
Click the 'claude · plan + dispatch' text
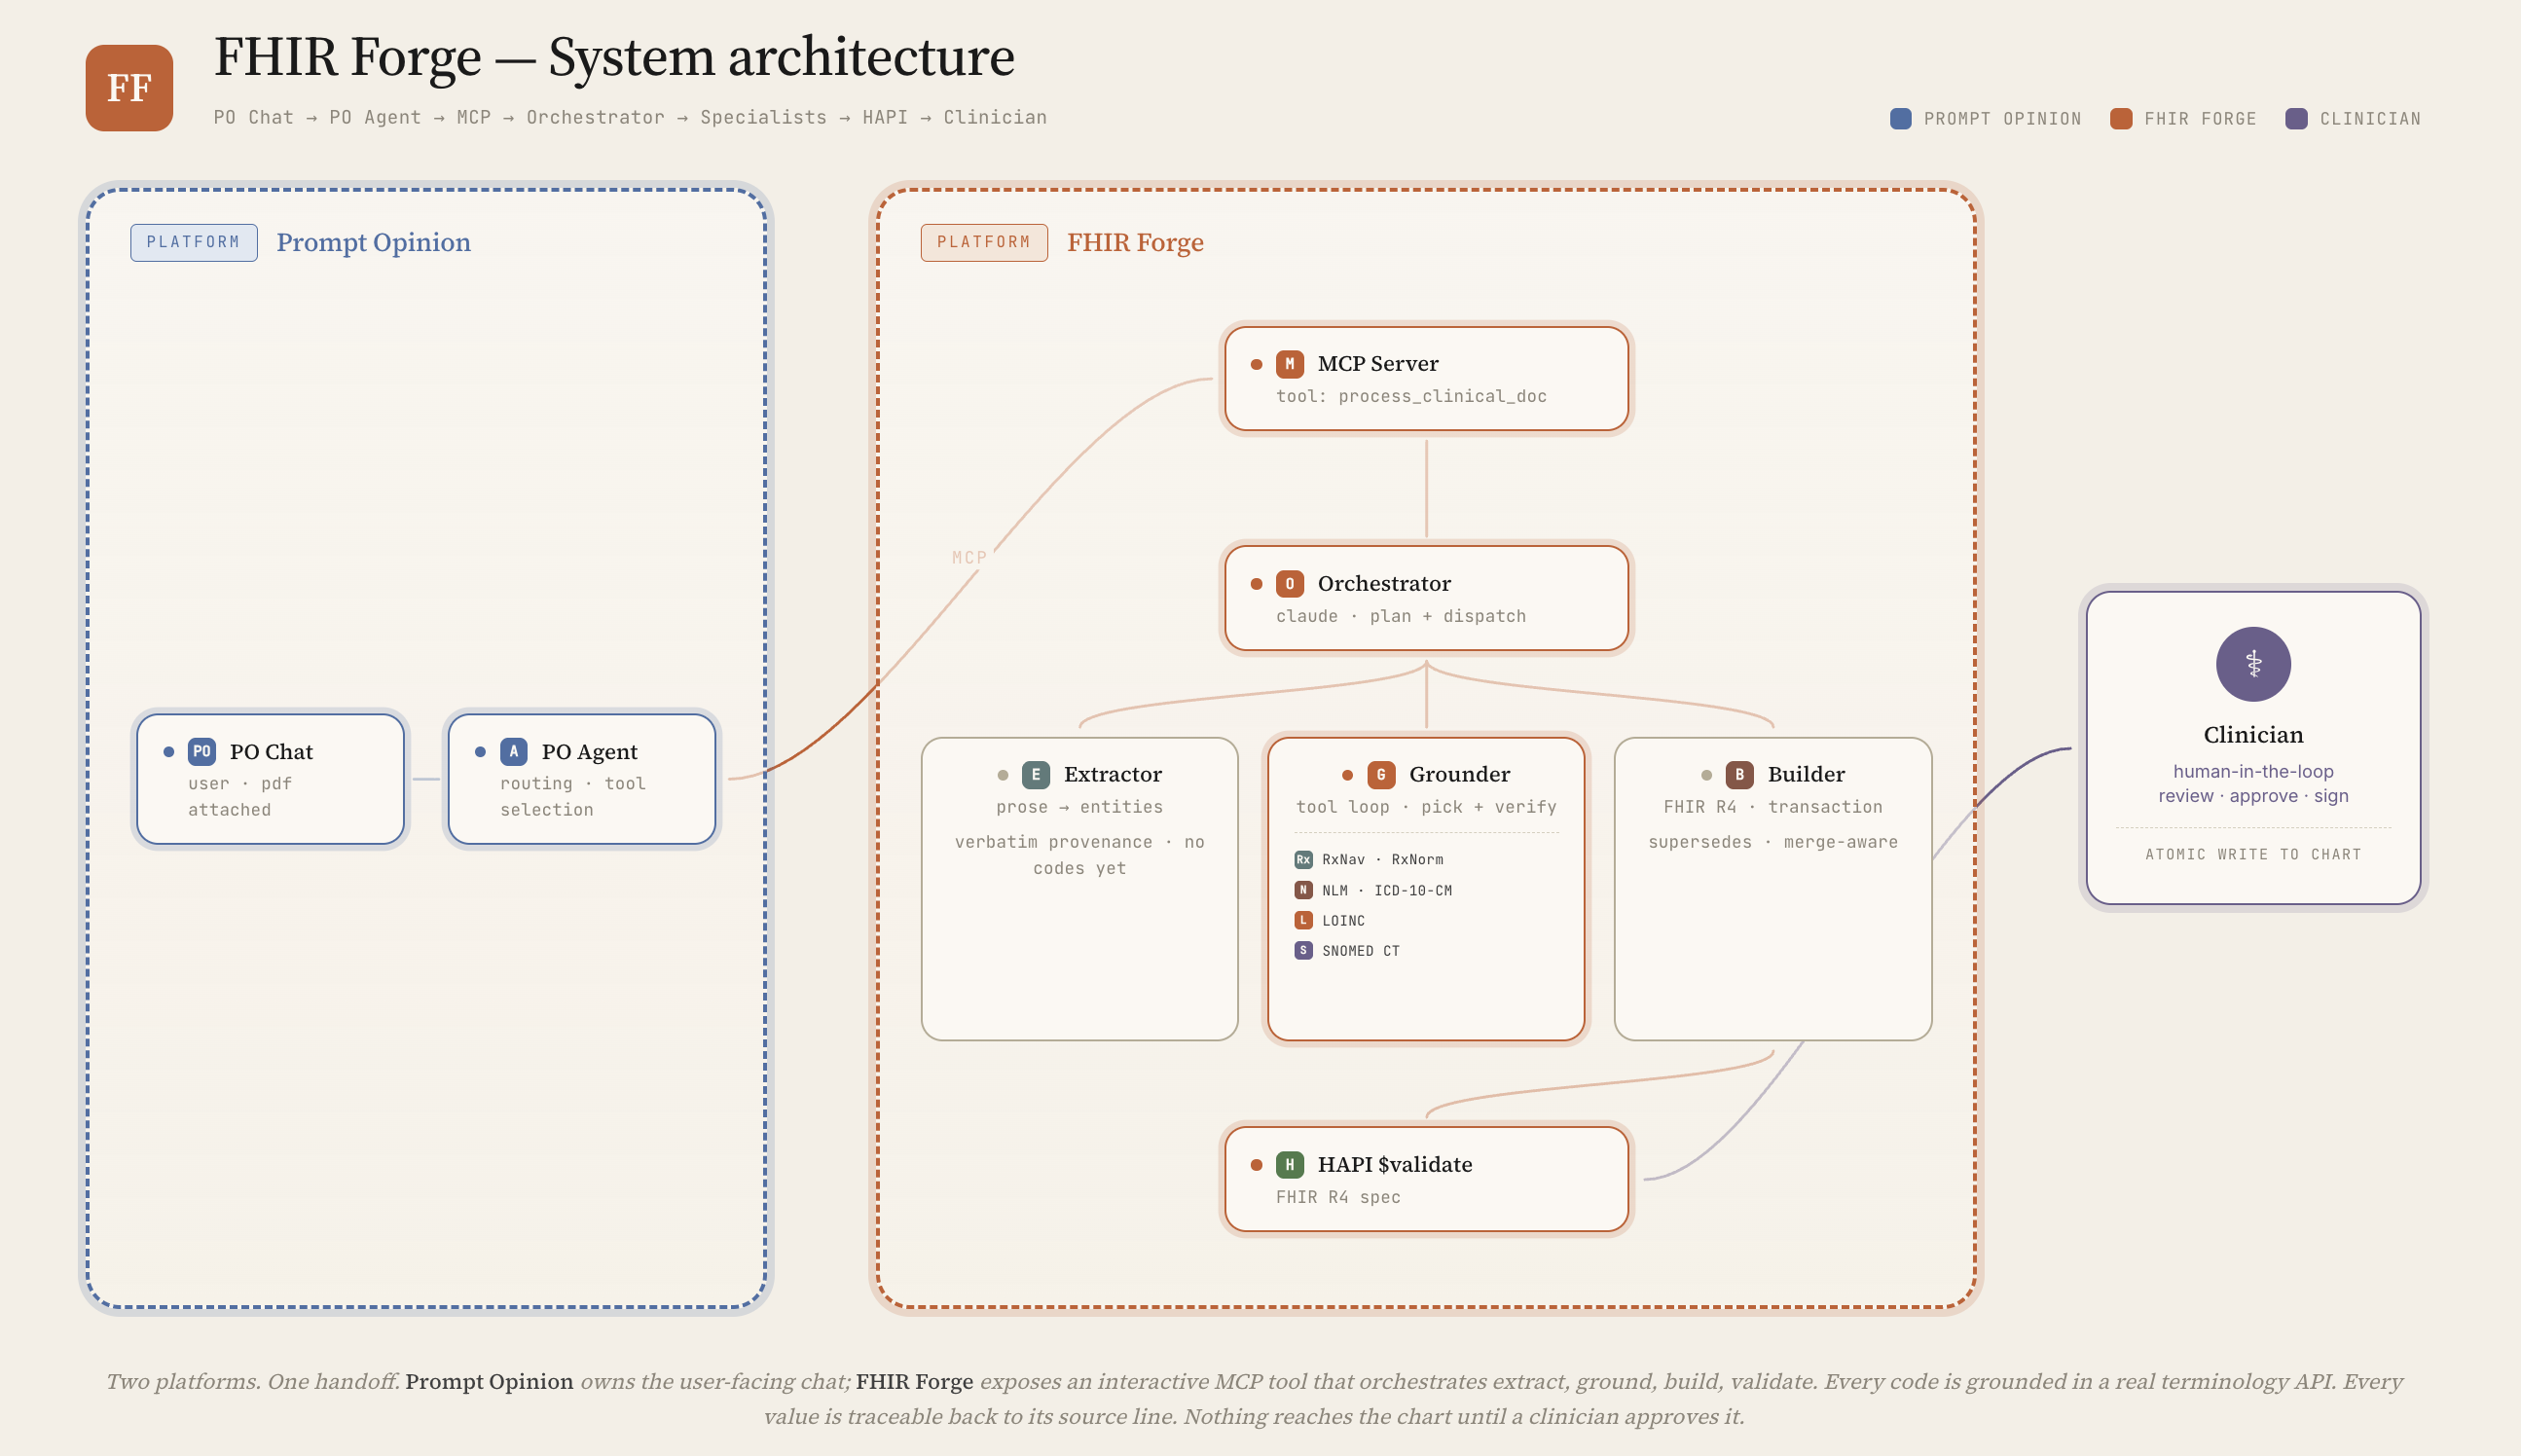click(1401, 617)
